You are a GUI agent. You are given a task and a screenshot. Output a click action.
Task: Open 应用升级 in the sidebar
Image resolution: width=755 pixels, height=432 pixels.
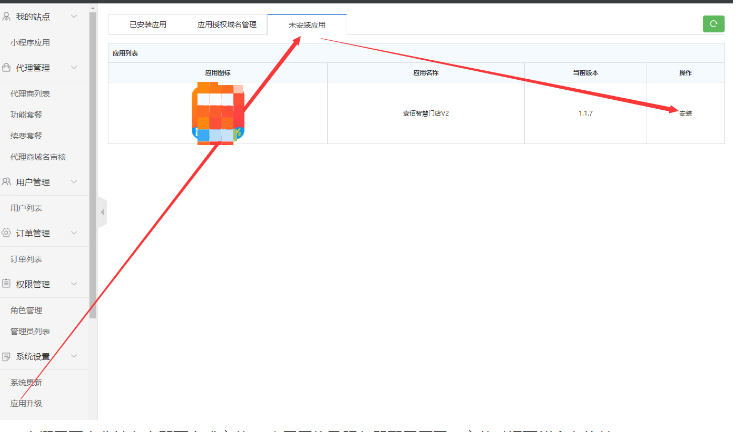26,404
